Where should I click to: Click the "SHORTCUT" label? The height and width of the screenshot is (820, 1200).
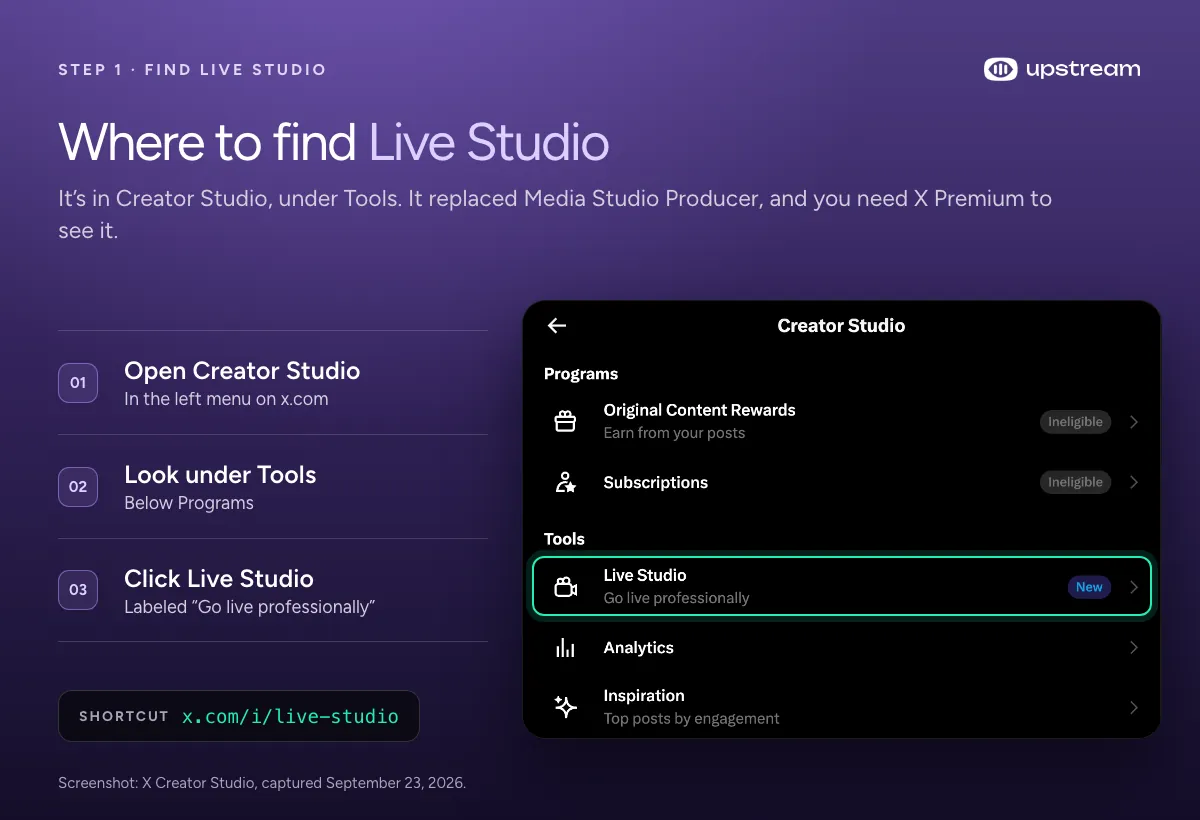tap(124, 716)
